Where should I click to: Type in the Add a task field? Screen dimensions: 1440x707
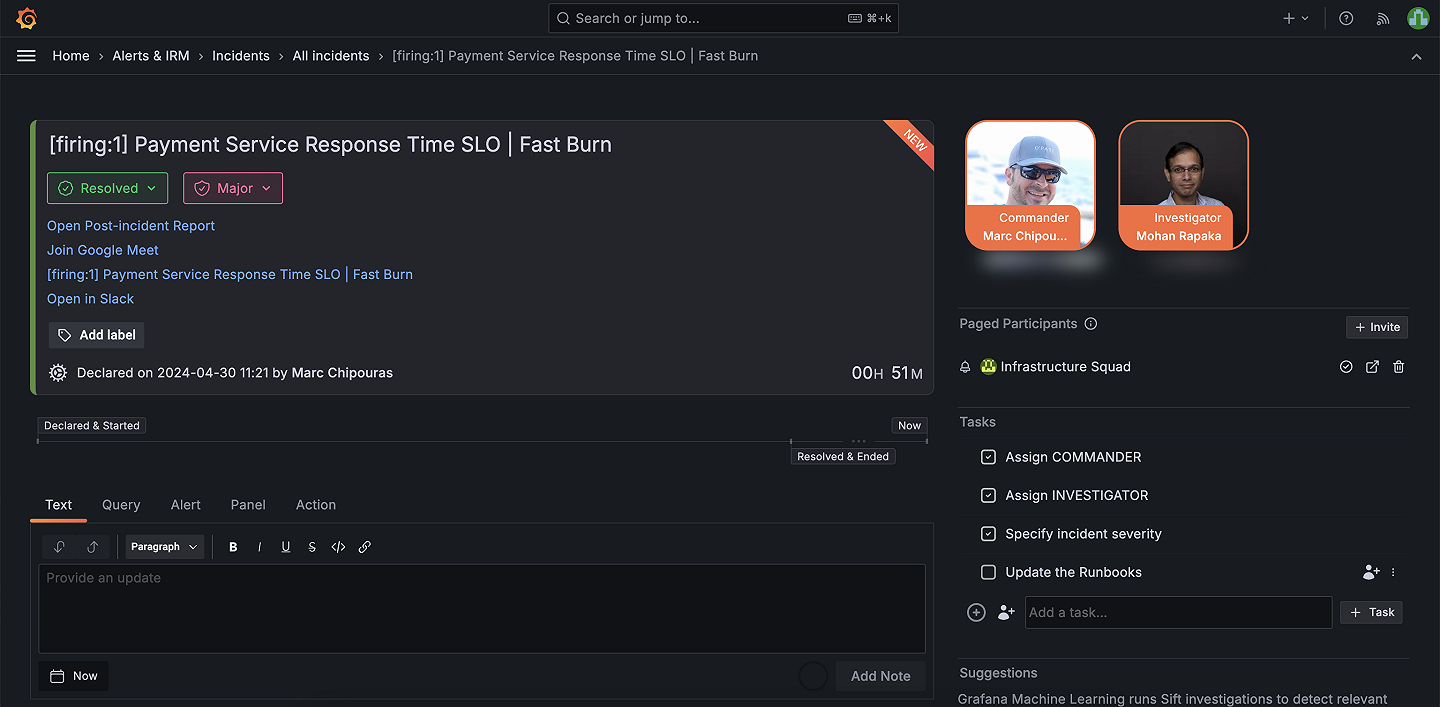click(x=1178, y=612)
